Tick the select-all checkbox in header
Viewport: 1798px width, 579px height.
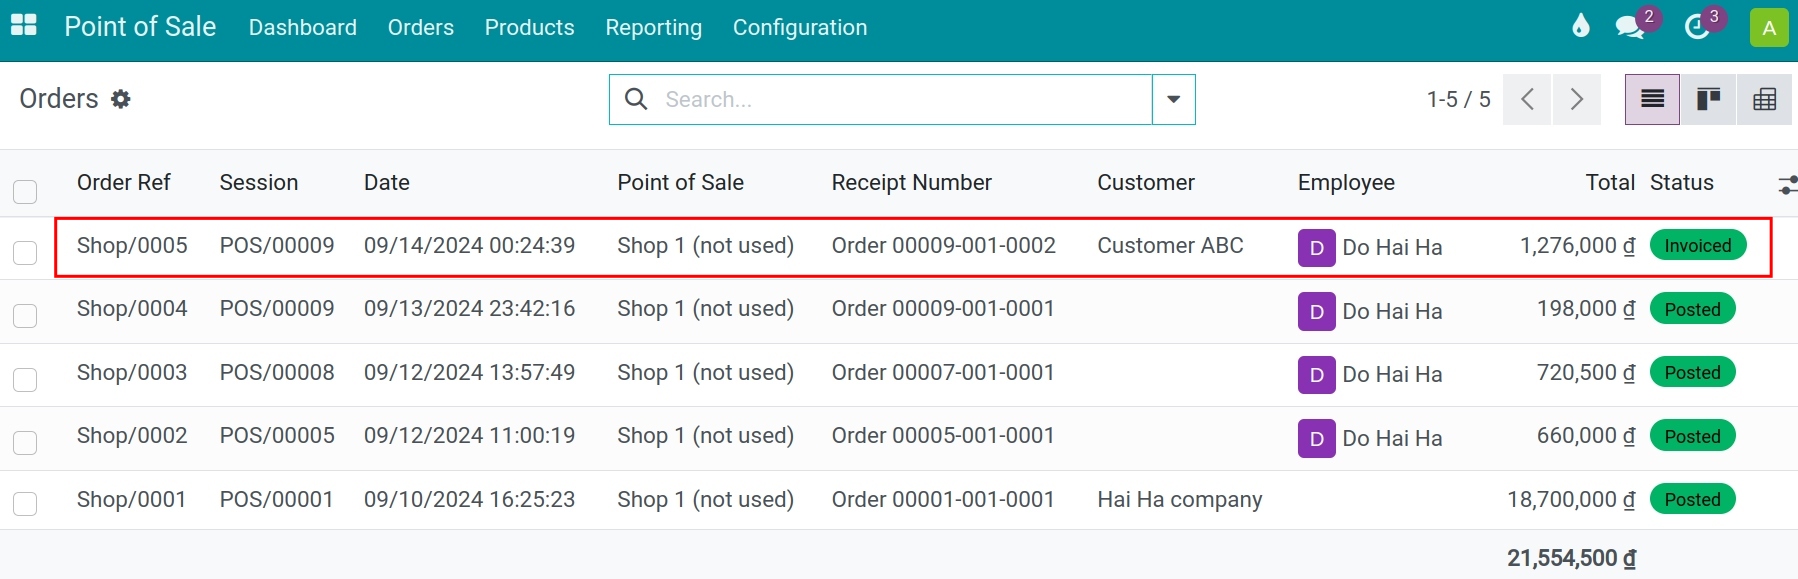[25, 191]
